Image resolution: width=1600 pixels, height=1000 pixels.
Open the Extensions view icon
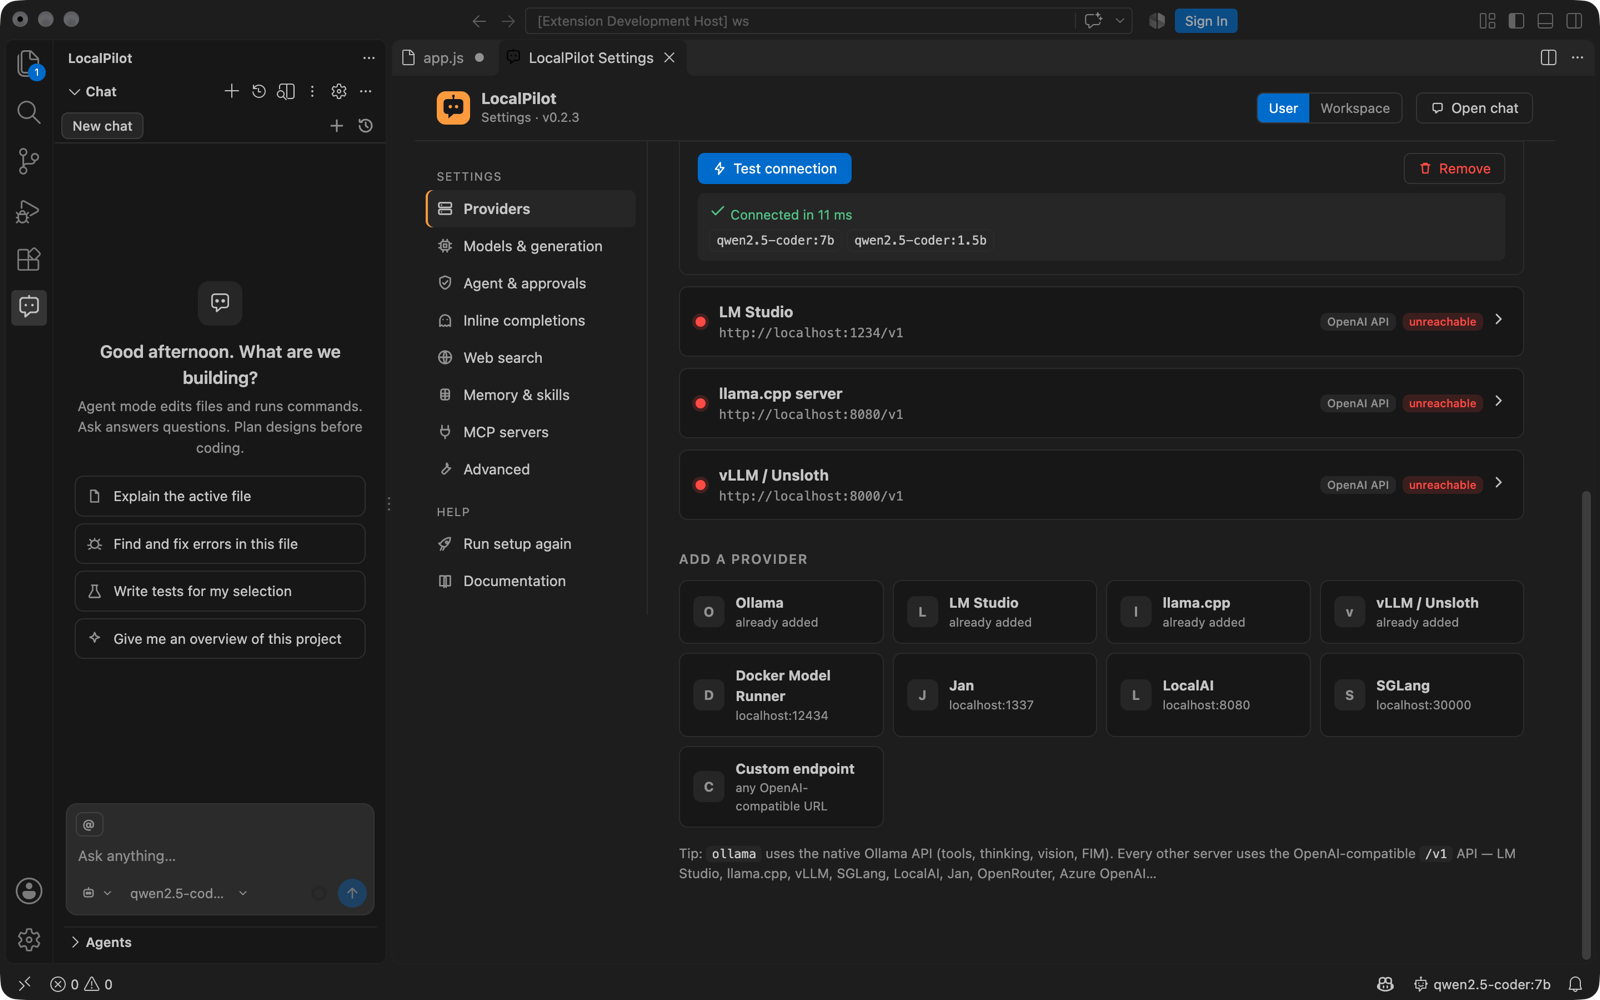point(29,259)
